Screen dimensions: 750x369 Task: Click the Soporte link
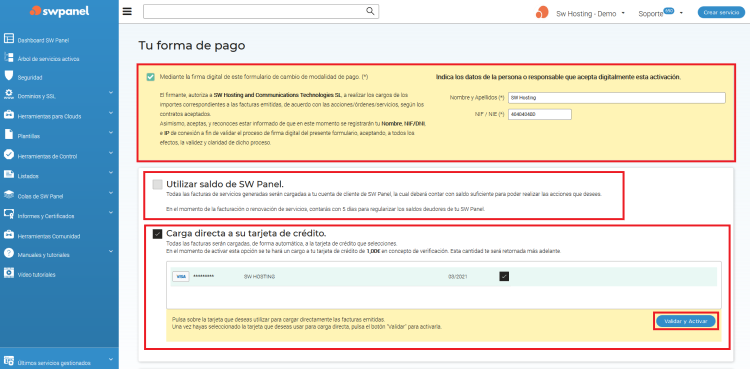(651, 14)
